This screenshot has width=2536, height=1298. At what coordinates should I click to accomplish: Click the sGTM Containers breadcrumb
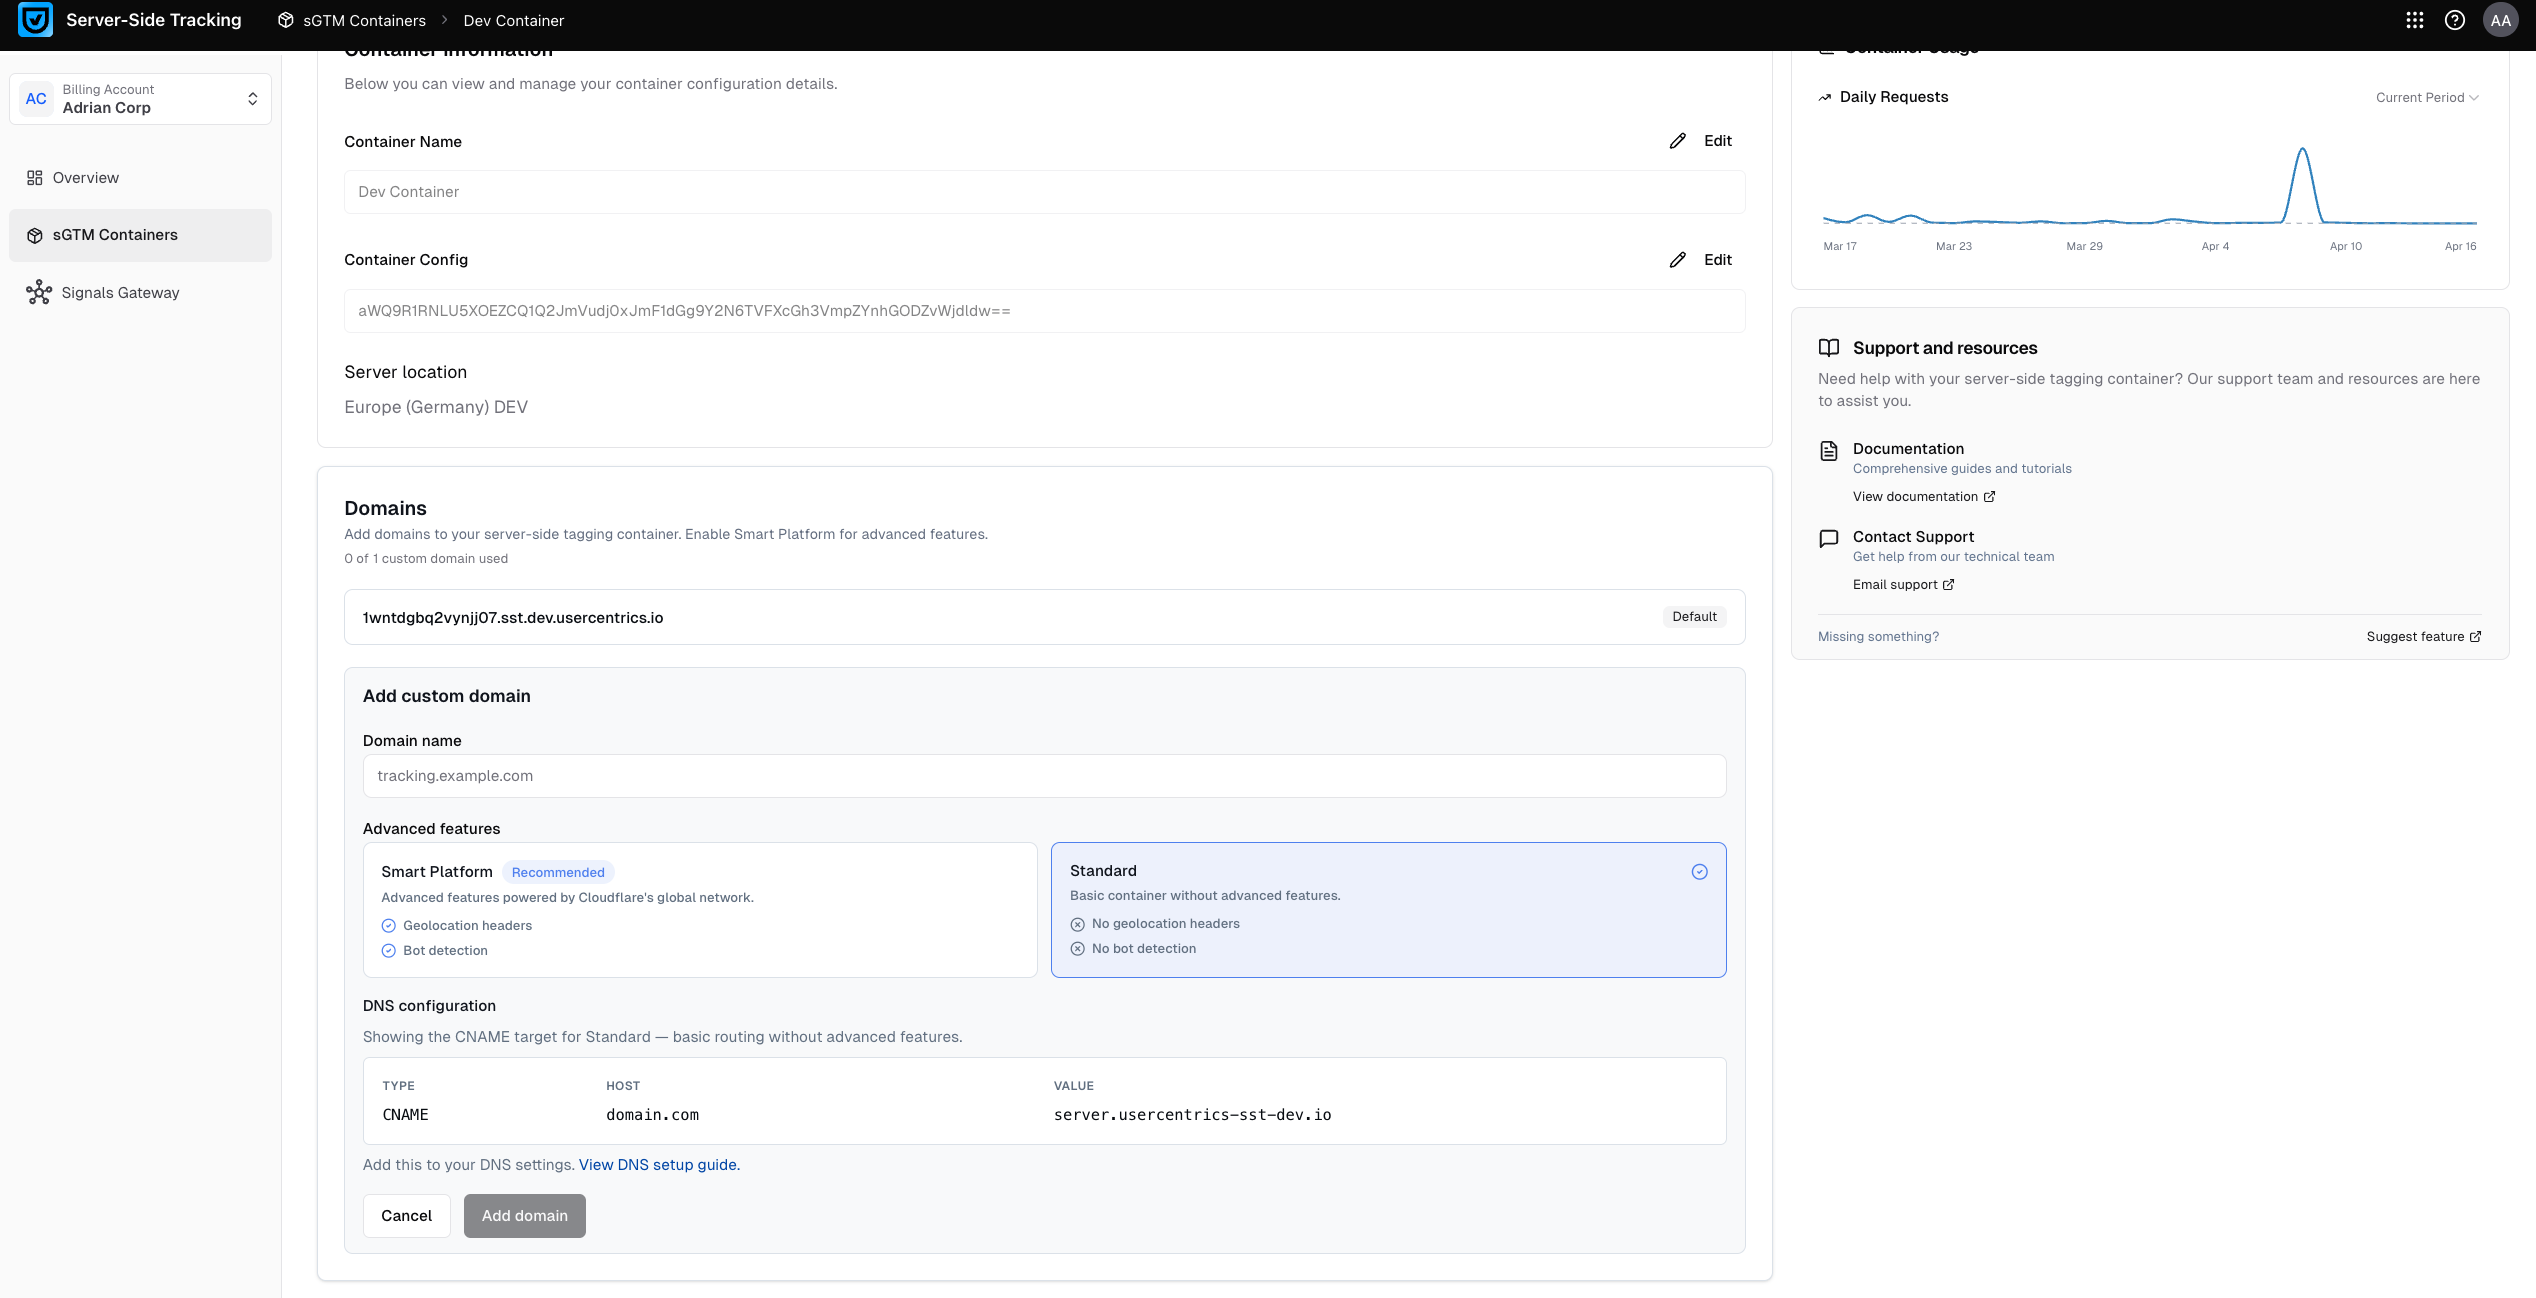(364, 20)
